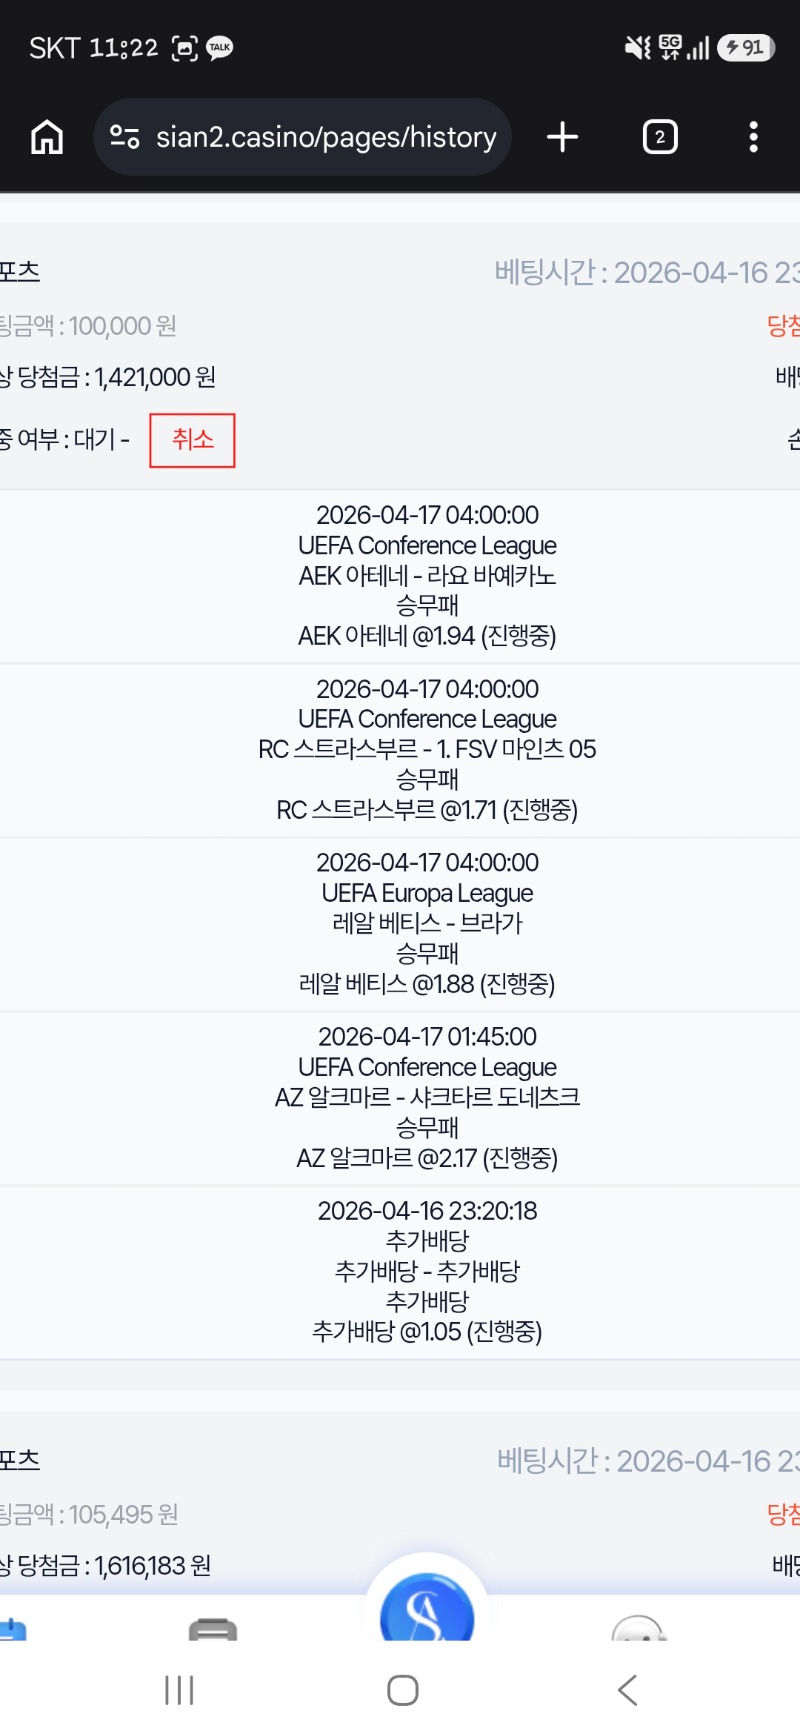
Task: Click the sian2.casino address bar
Action: (325, 137)
